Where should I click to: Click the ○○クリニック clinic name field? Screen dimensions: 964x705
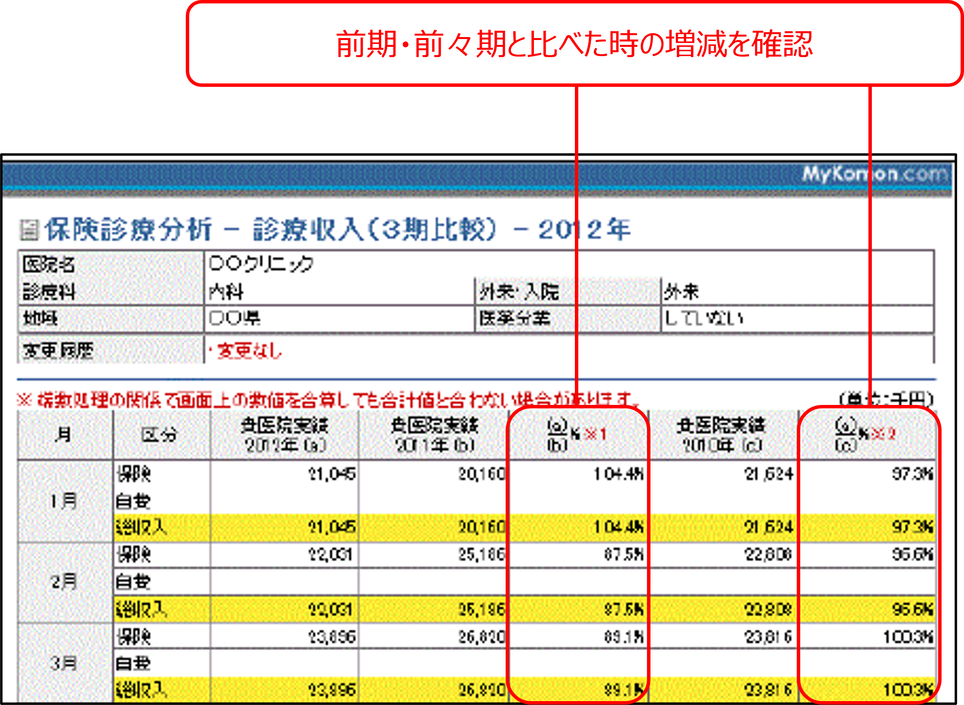[262, 265]
